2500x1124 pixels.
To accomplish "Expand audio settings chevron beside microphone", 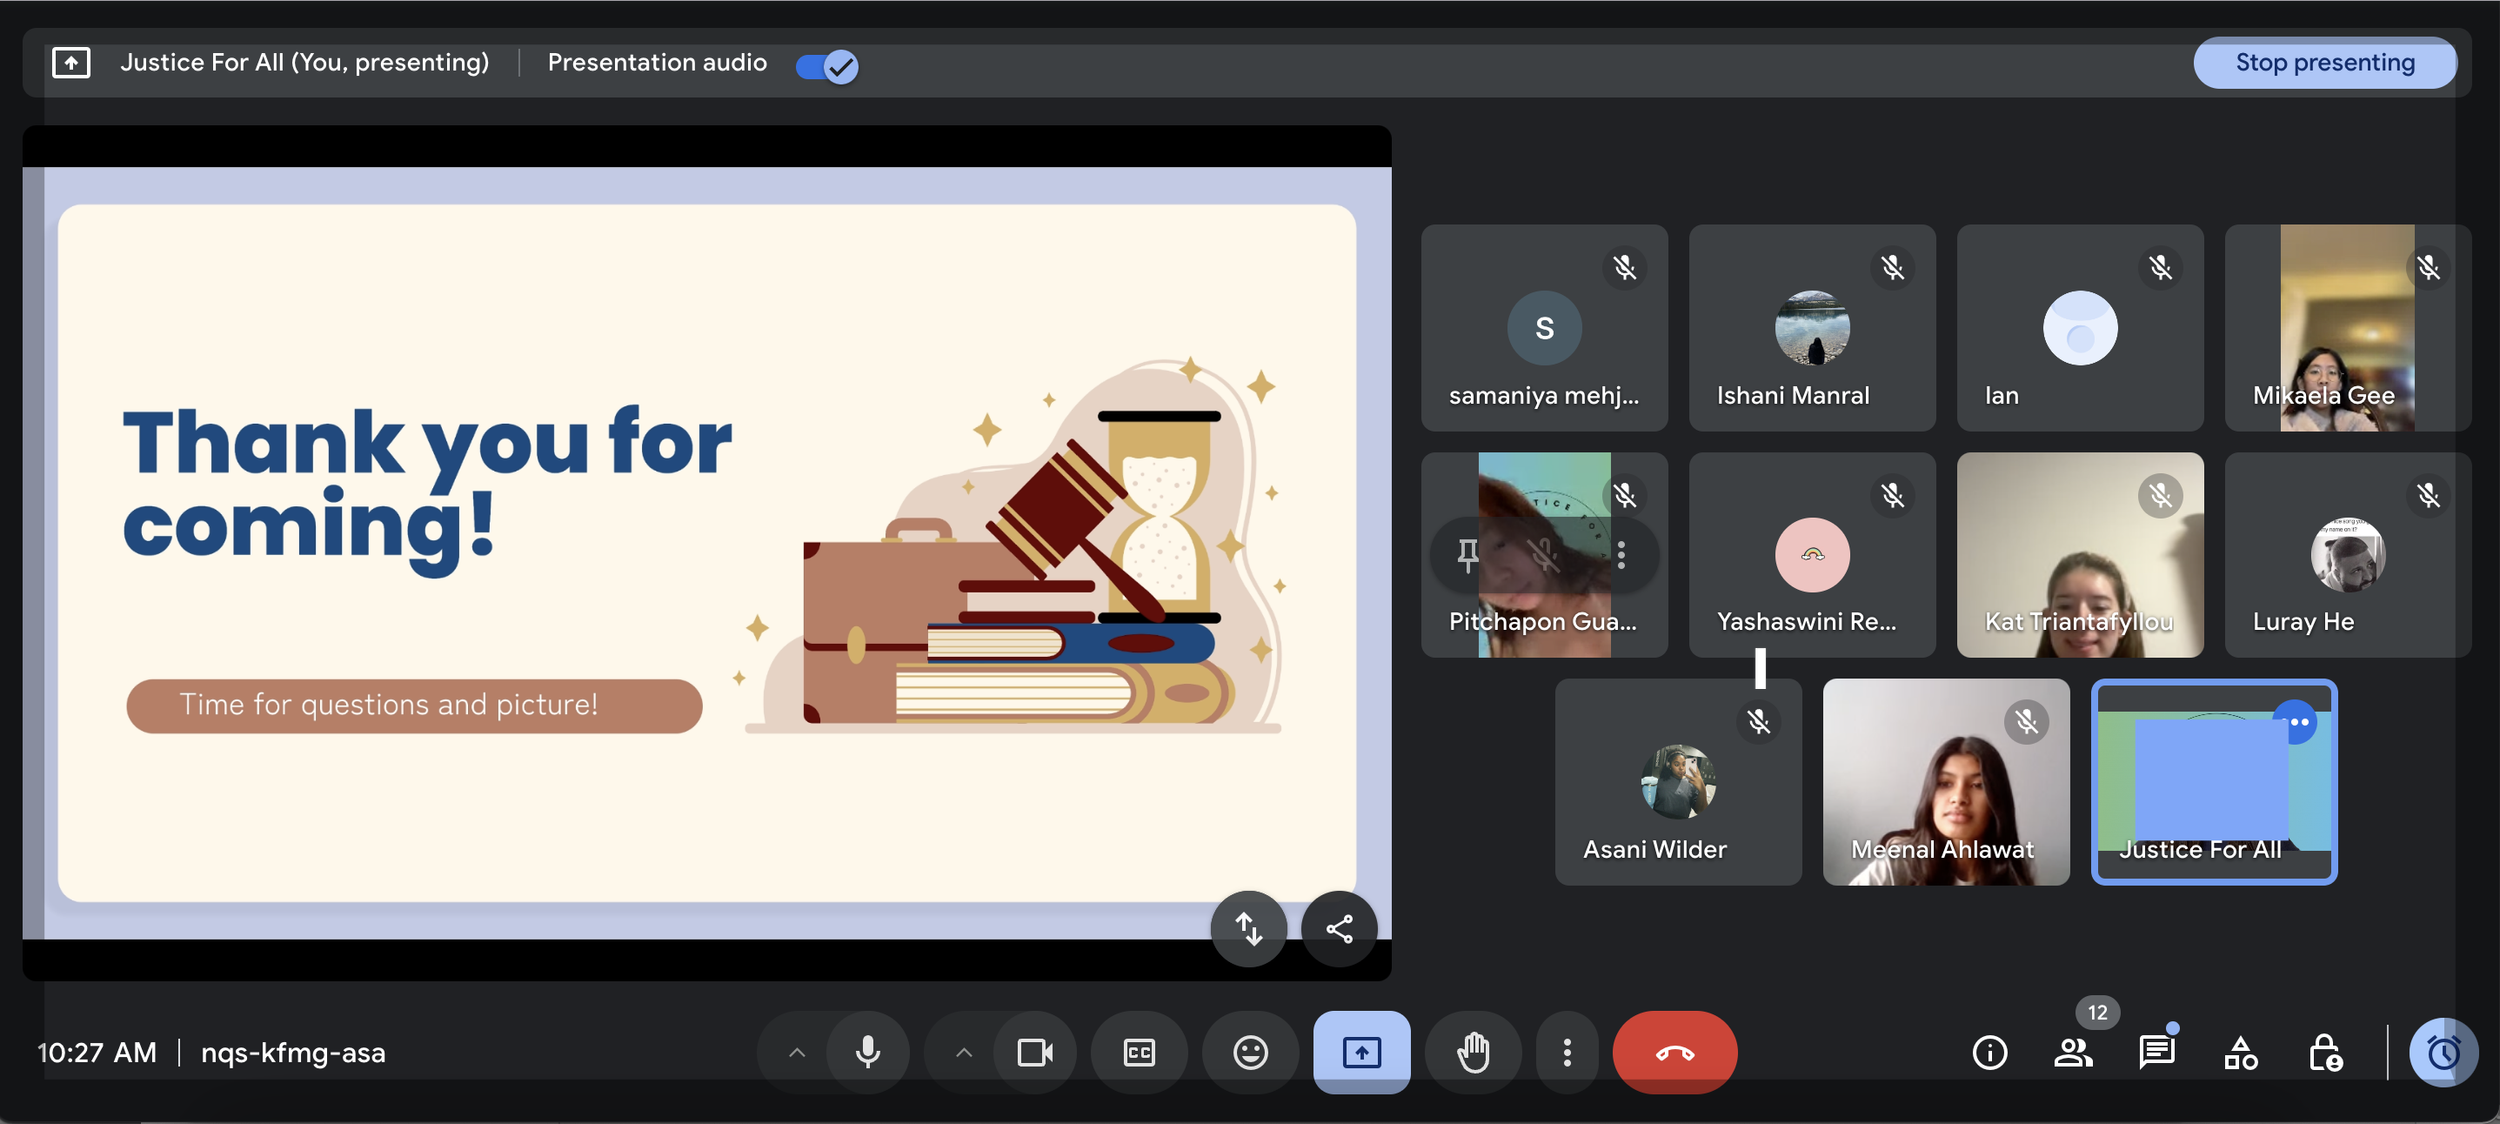I will [x=797, y=1052].
